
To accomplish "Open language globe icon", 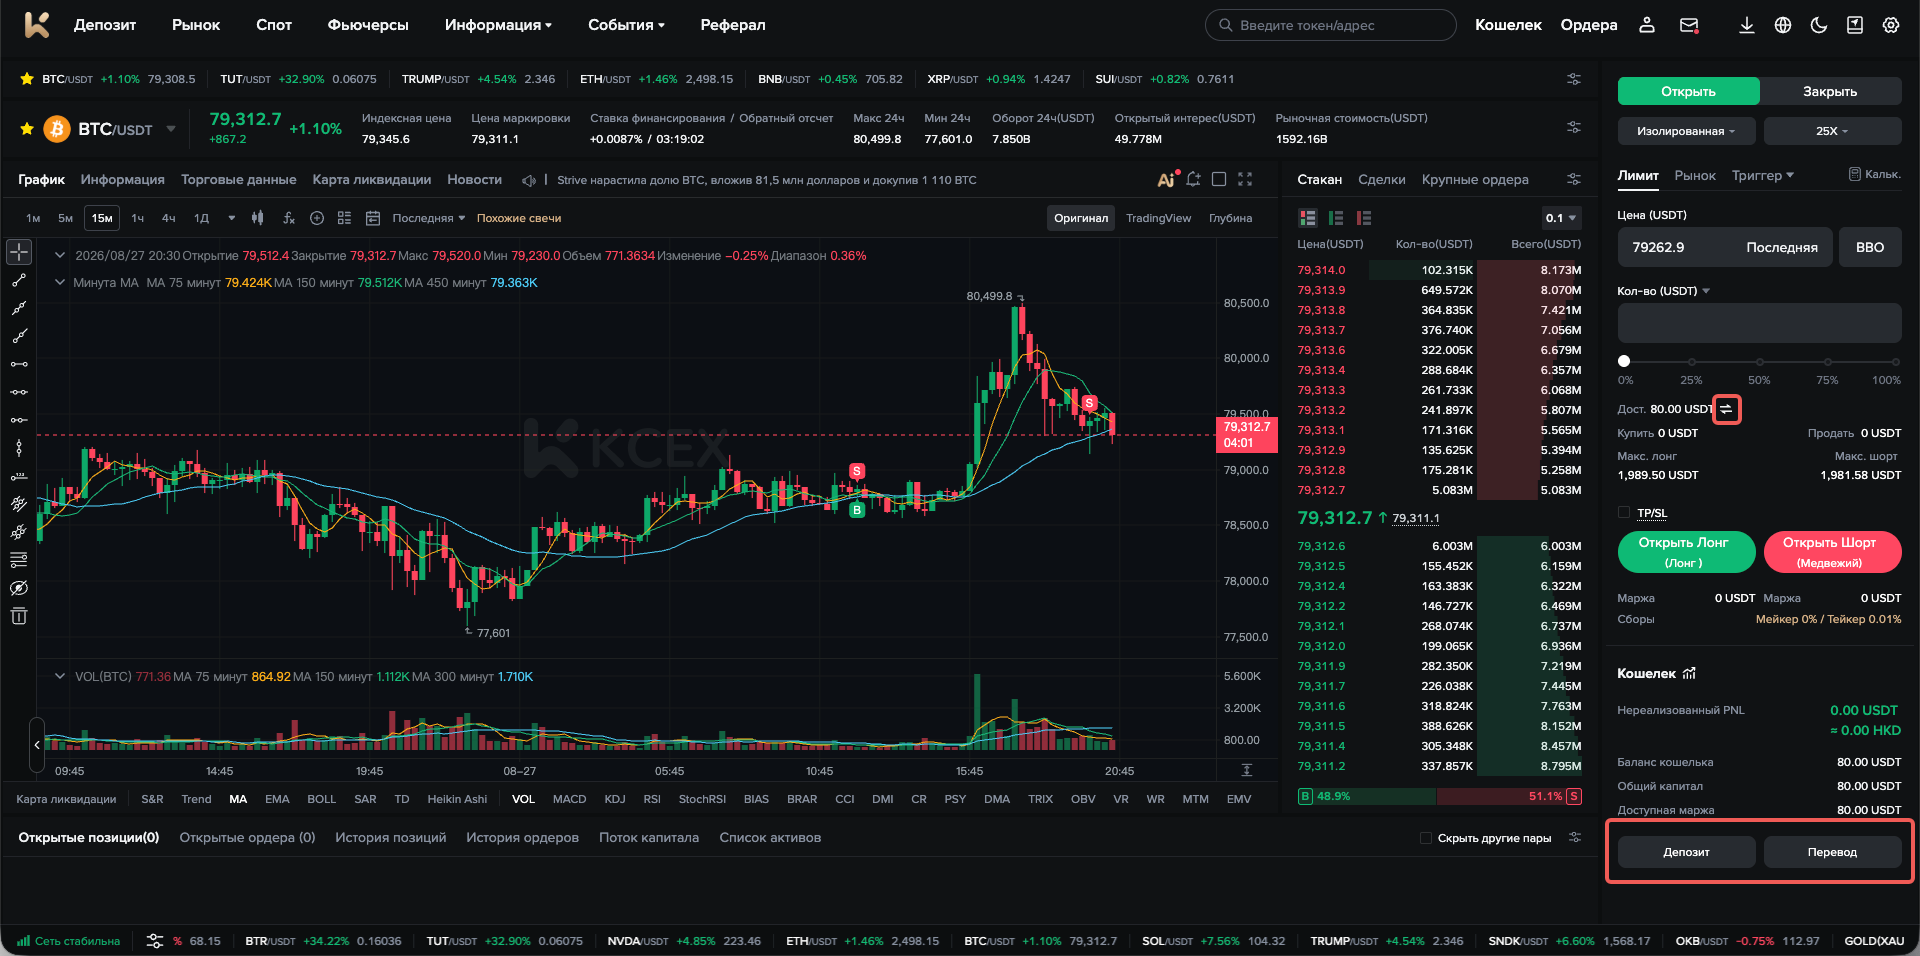I will tap(1783, 25).
